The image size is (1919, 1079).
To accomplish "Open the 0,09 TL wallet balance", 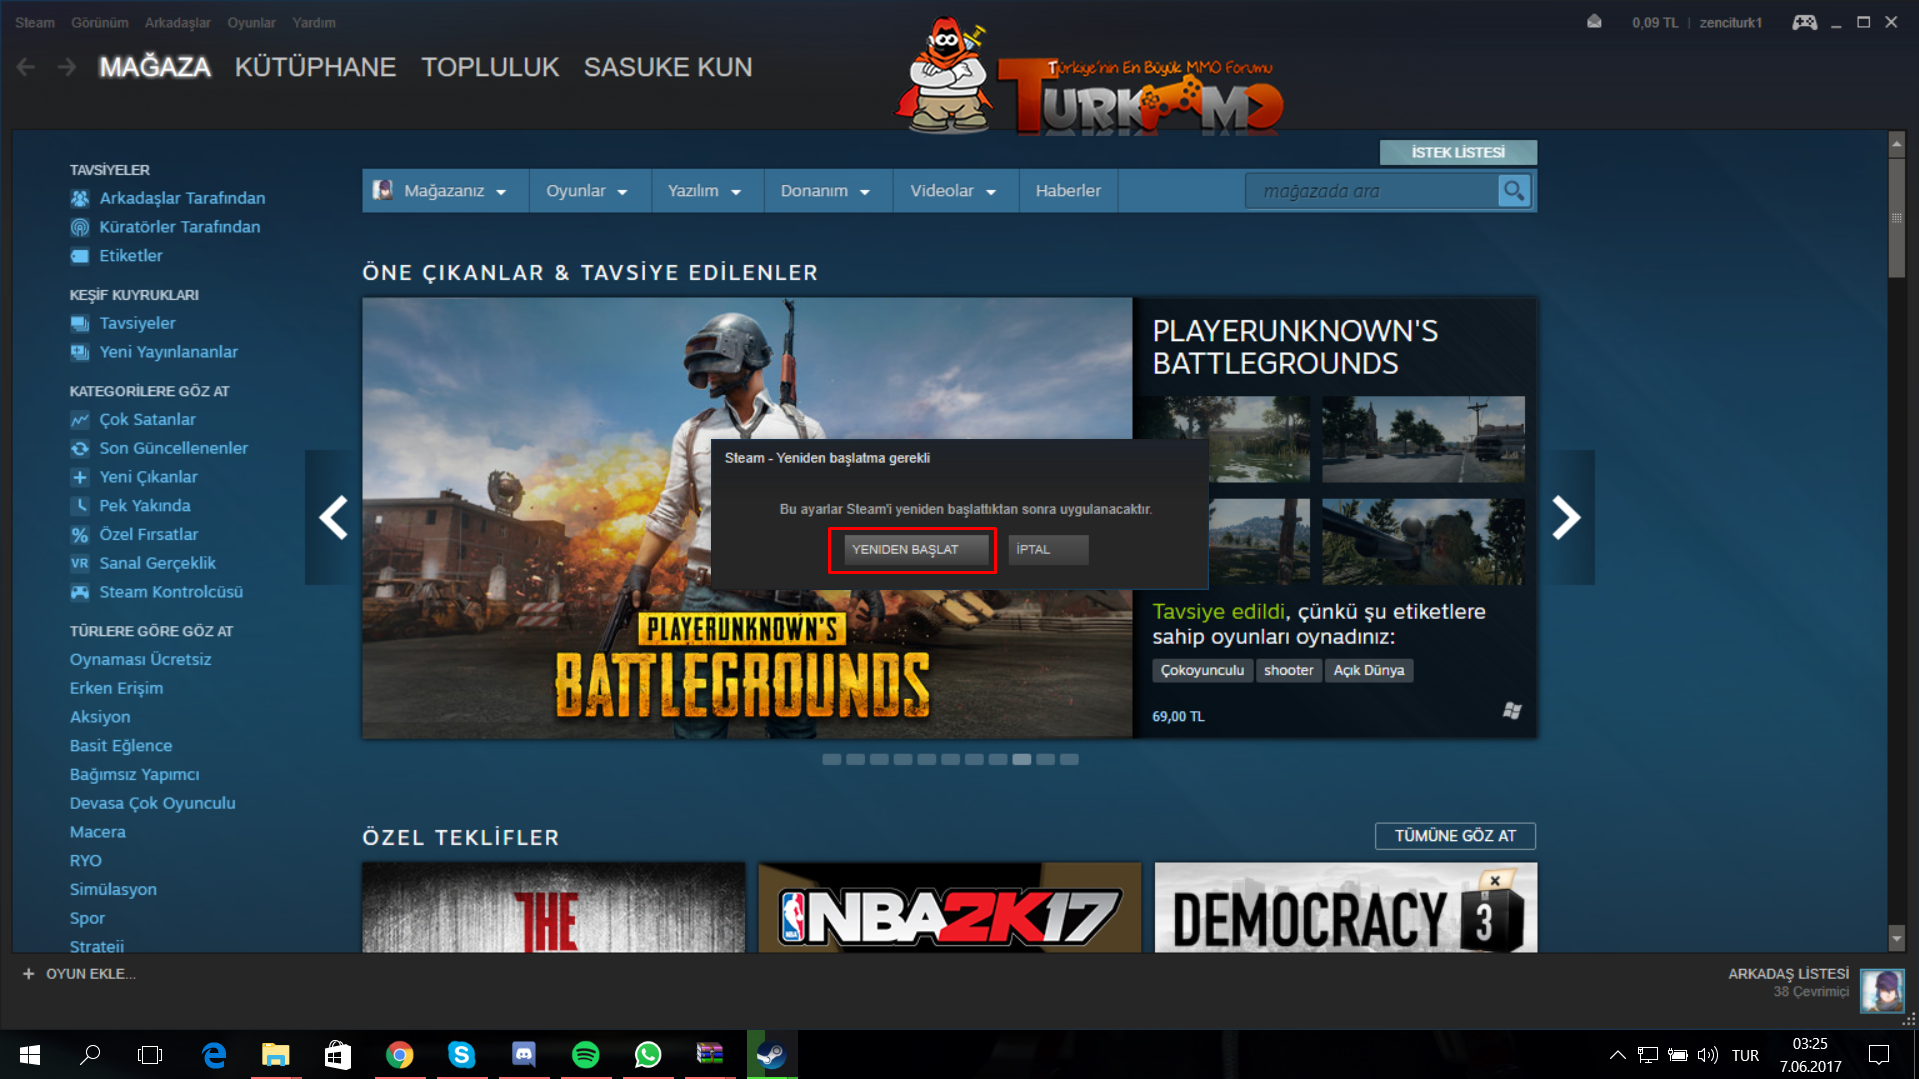I will point(1655,22).
